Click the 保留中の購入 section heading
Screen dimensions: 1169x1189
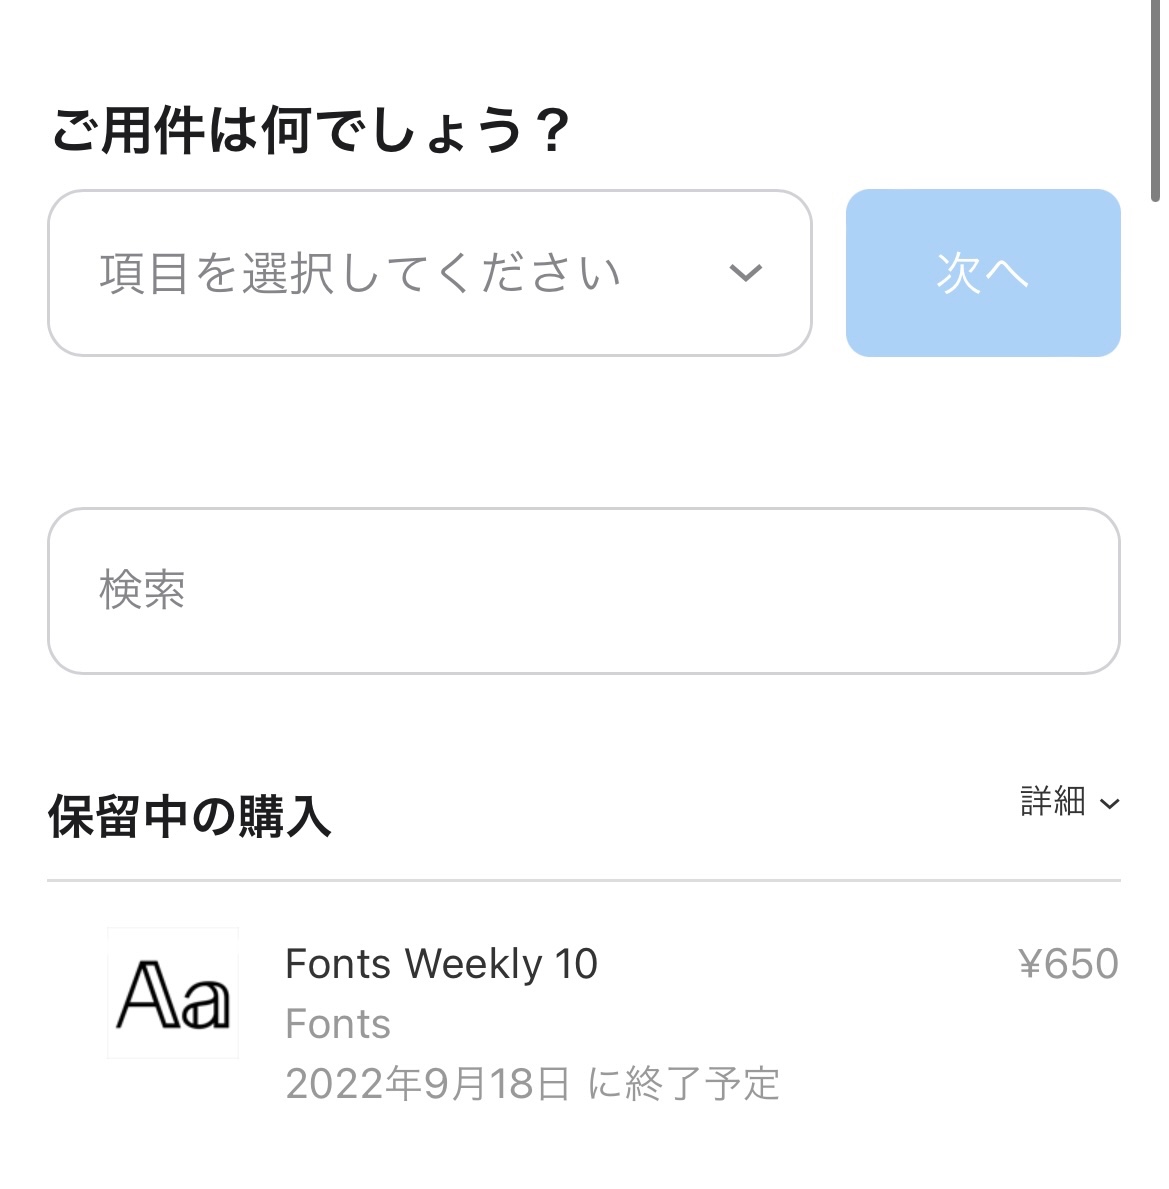click(190, 818)
